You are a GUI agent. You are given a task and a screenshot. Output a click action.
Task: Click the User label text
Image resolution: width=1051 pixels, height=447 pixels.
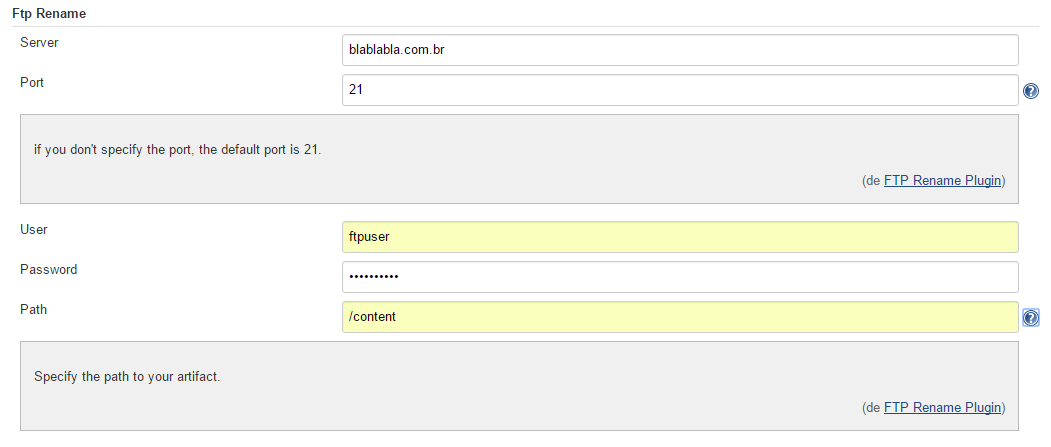[34, 229]
